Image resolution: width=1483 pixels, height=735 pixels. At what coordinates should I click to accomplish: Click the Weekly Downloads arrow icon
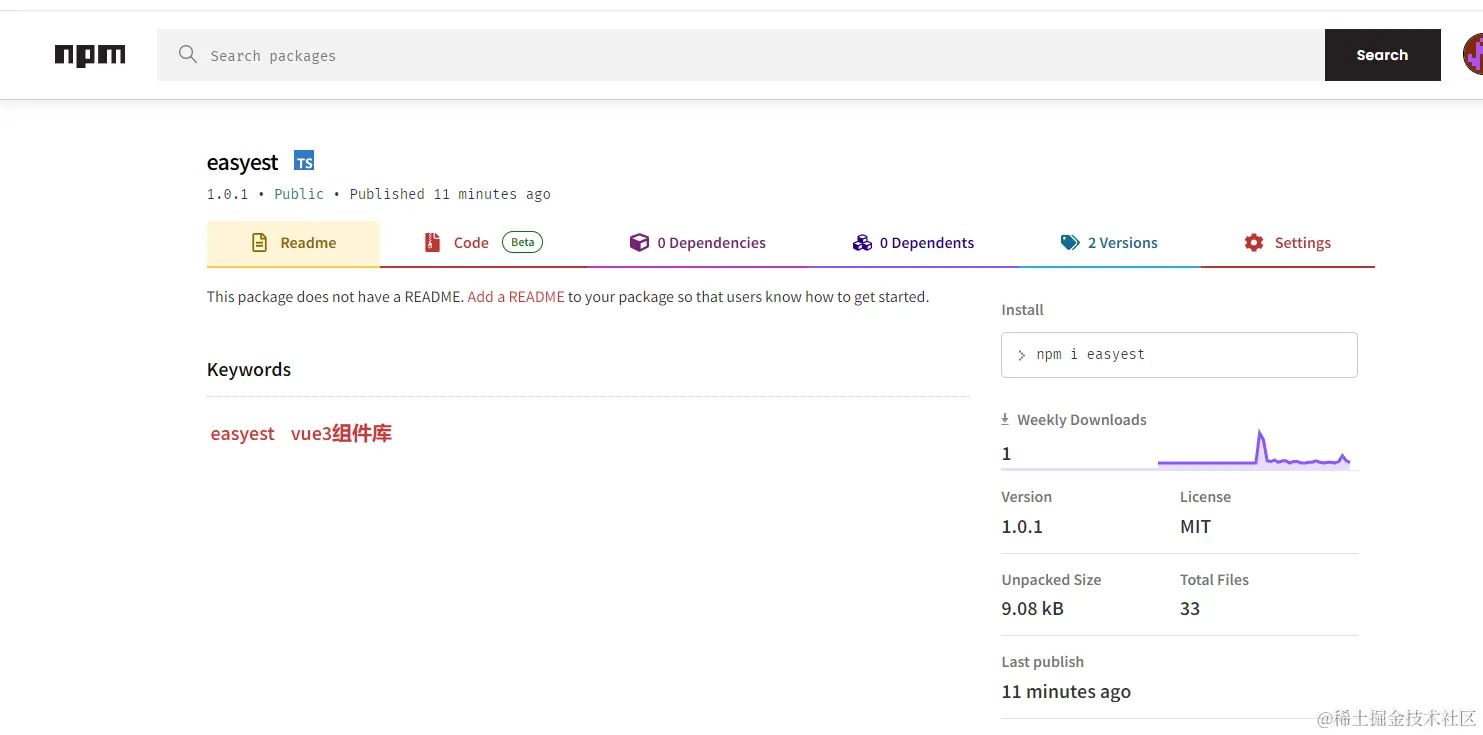click(1005, 419)
